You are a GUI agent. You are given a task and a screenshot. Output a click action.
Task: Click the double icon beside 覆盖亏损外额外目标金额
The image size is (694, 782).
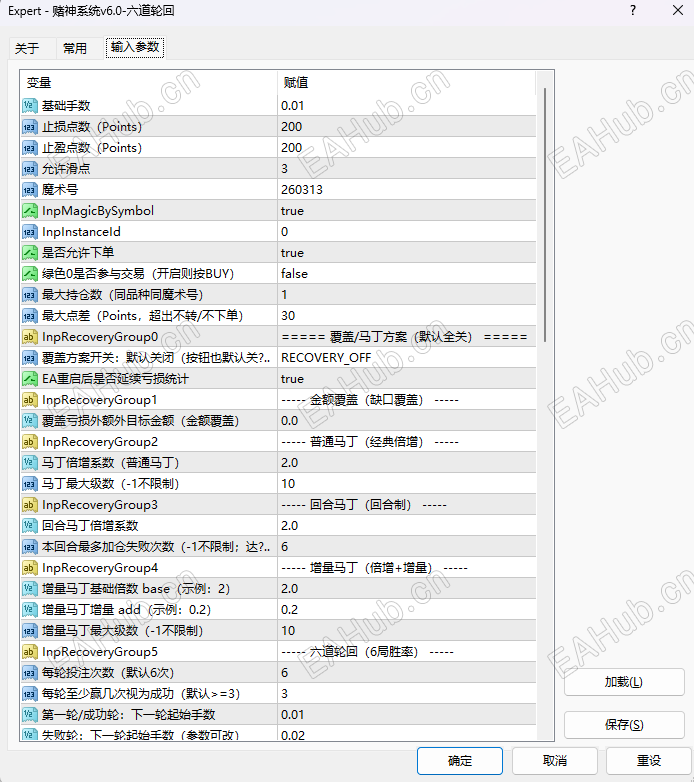pyautogui.click(x=29, y=420)
